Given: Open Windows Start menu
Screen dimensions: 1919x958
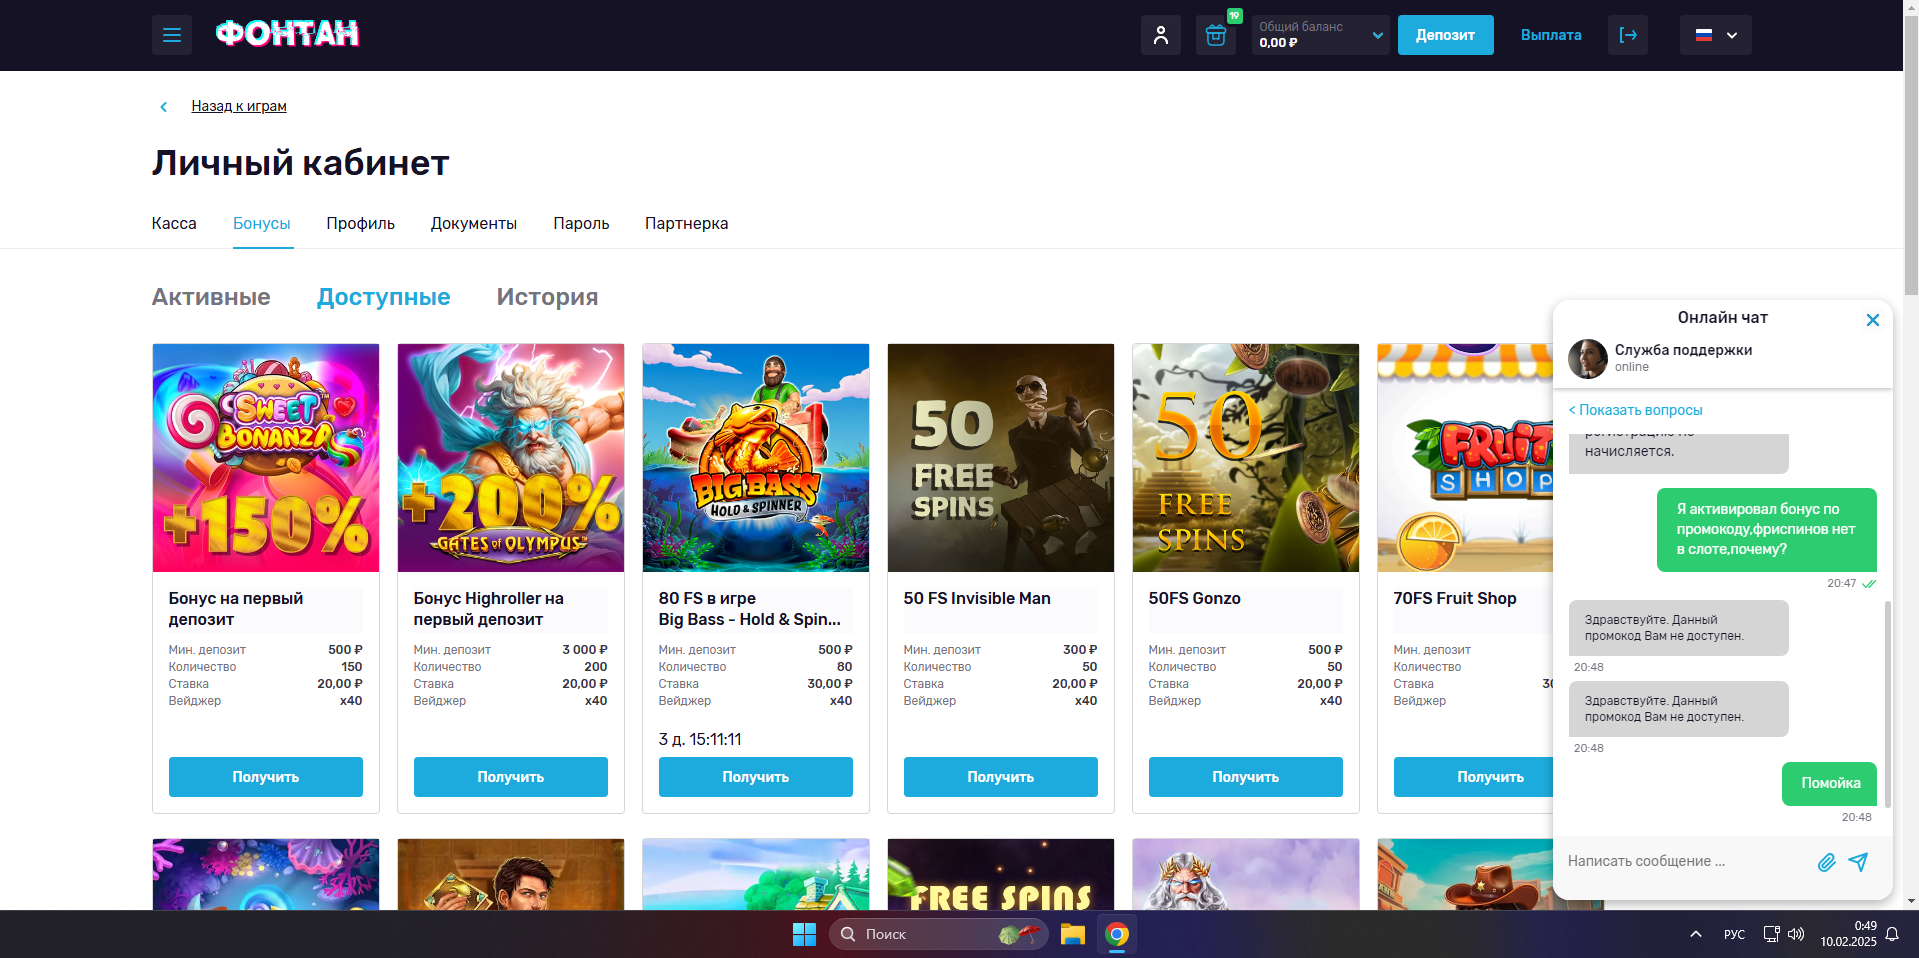Looking at the screenshot, I should point(804,934).
